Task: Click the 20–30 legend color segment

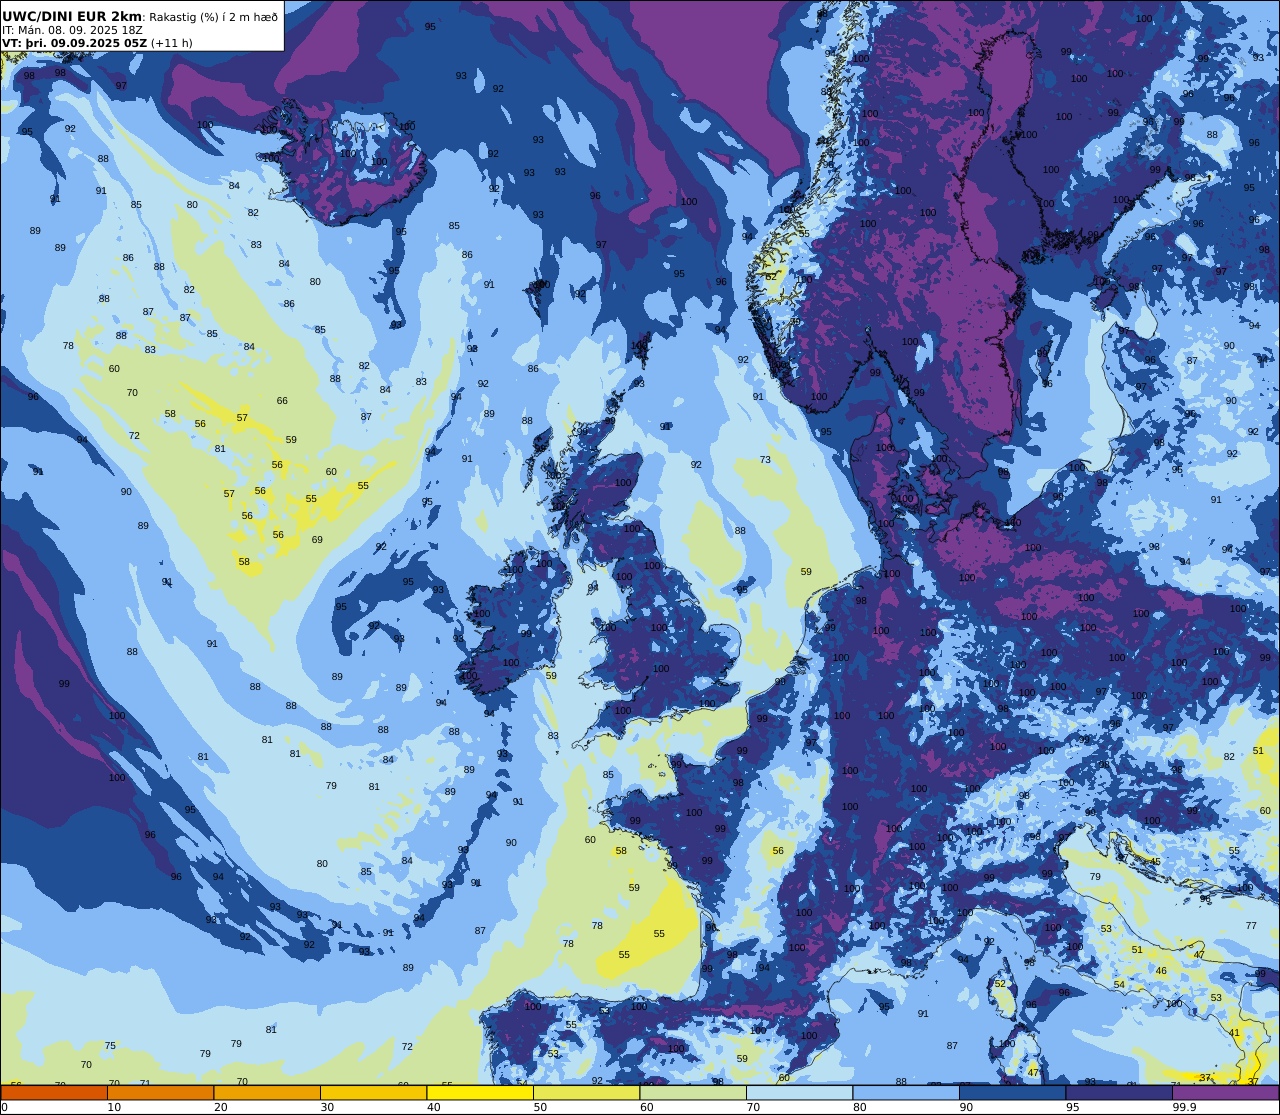Action: coord(267,1093)
